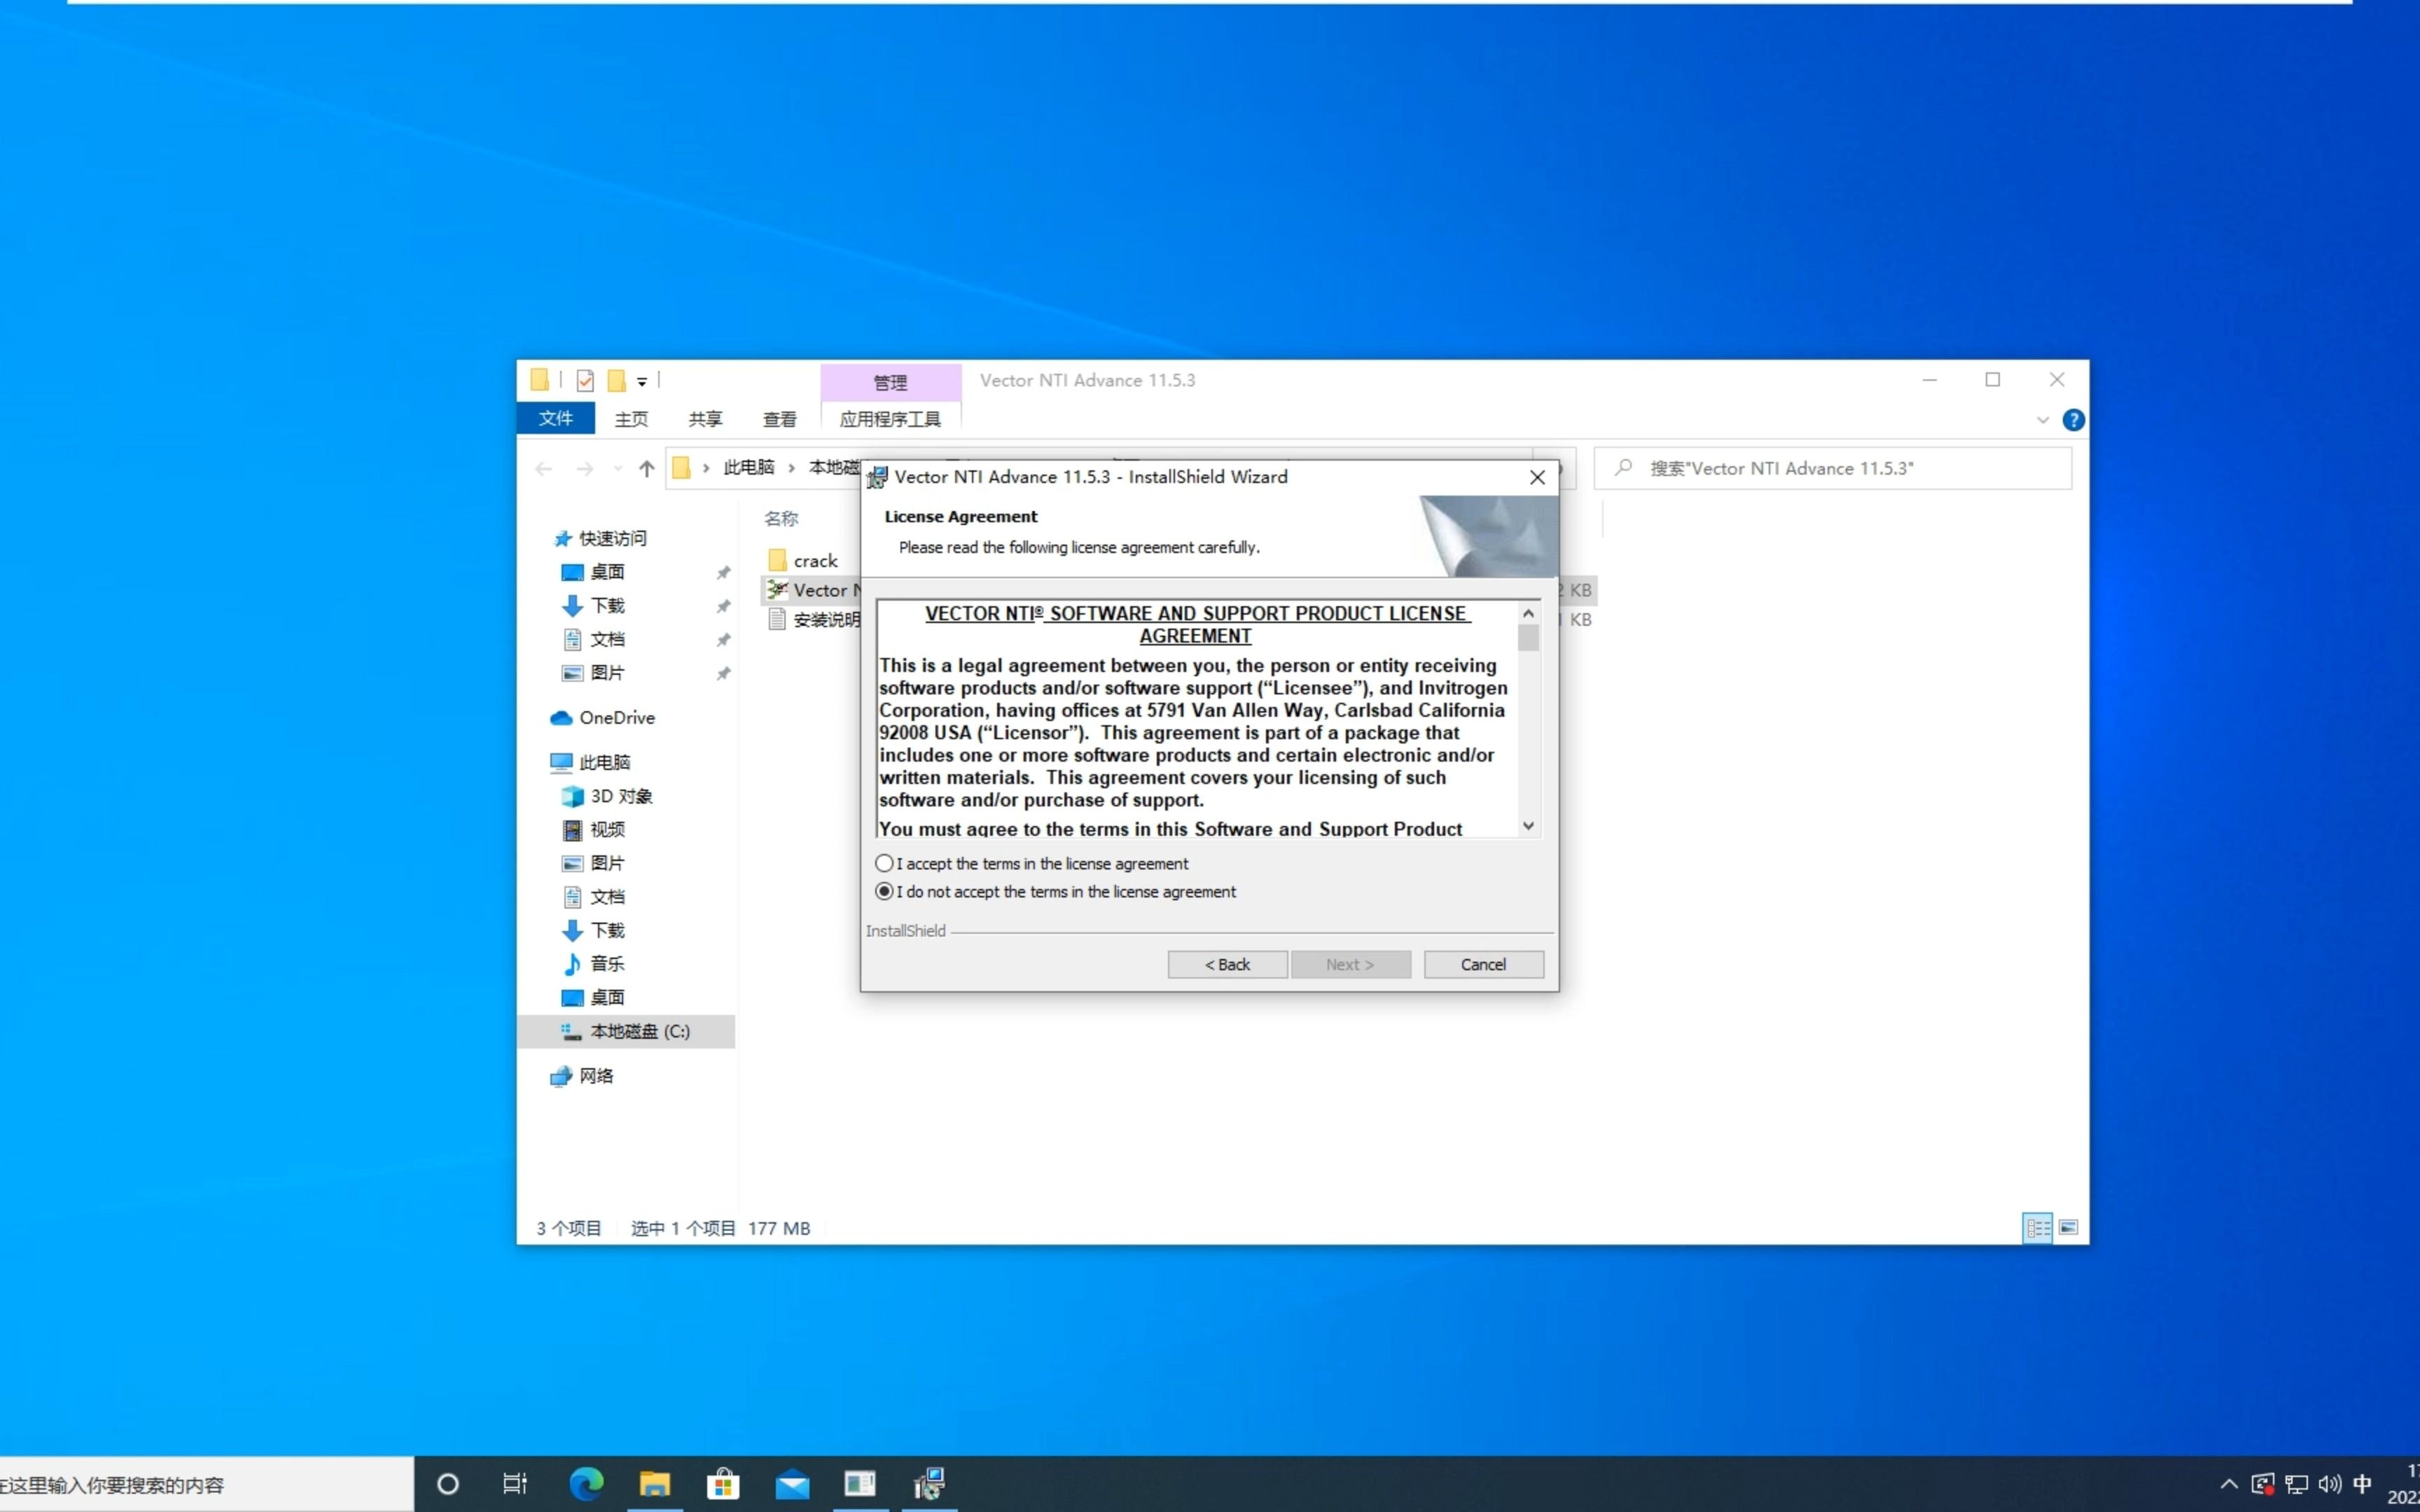Click 此电脑 in the address breadcrumb
This screenshot has width=2420, height=1512.
click(x=749, y=467)
